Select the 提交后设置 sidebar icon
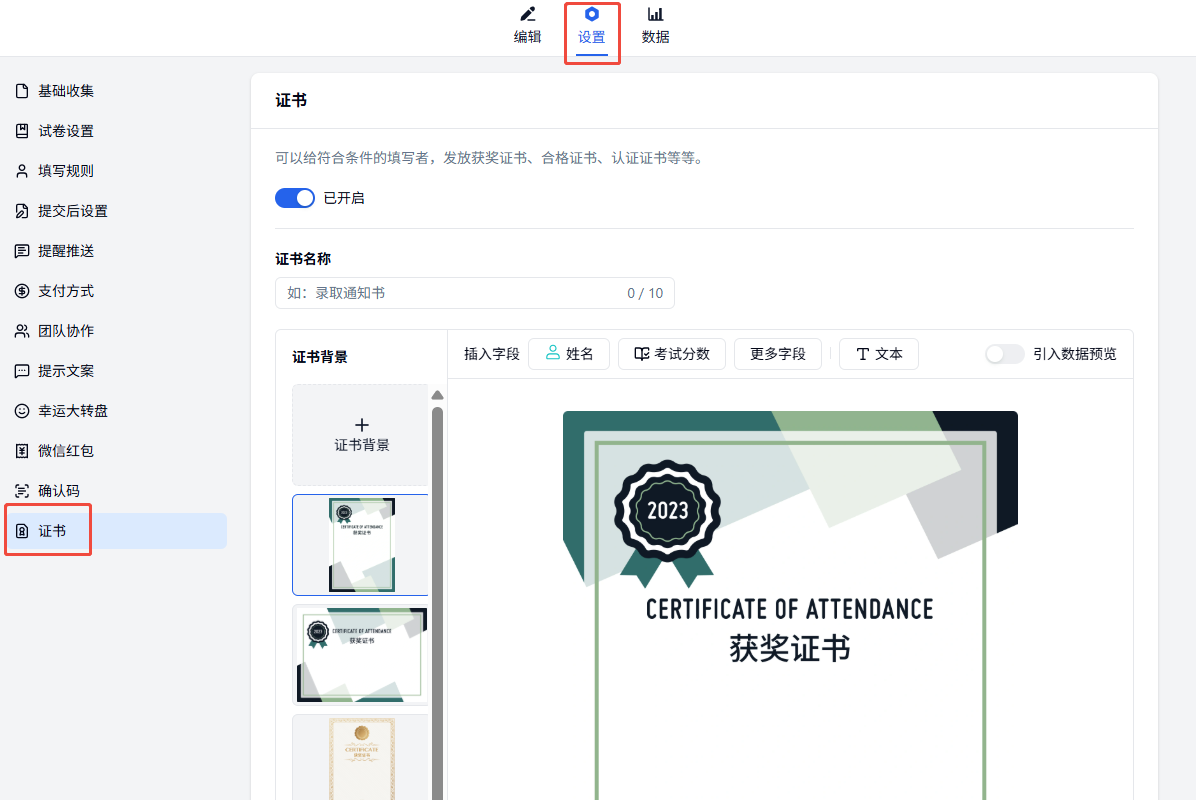Image resolution: width=1196 pixels, height=800 pixels. pyautogui.click(x=22, y=211)
